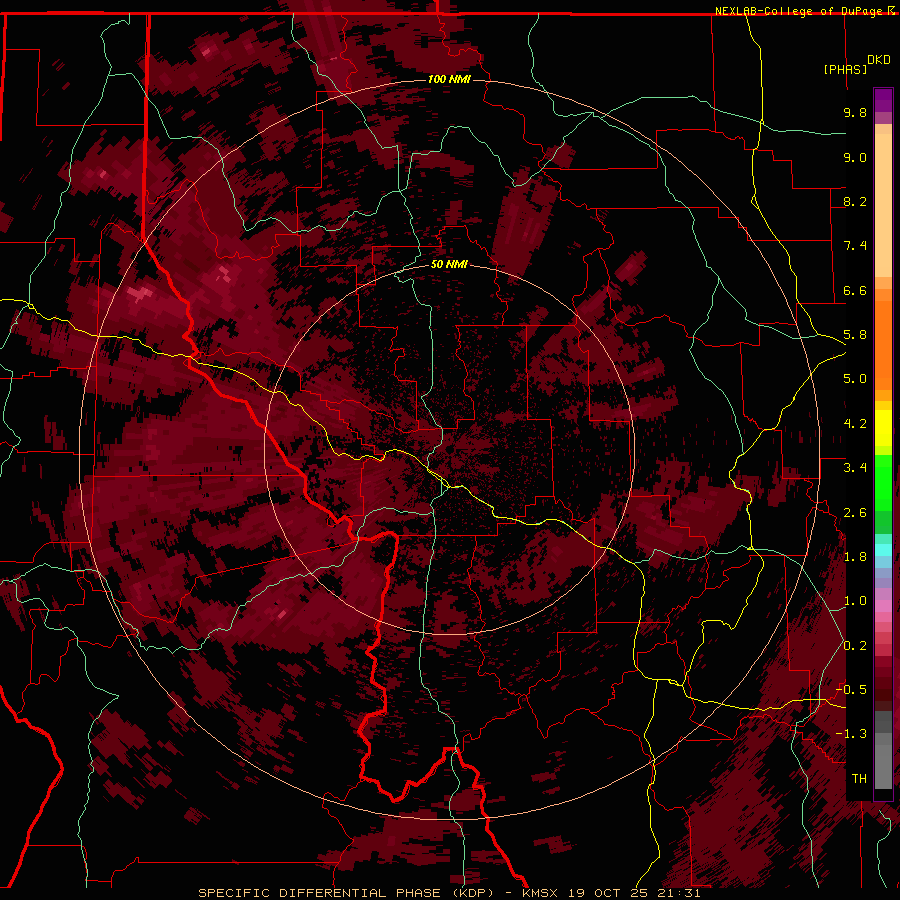Screen dimensions: 900x900
Task: Click the 1.0 legend value
Action: tap(855, 601)
